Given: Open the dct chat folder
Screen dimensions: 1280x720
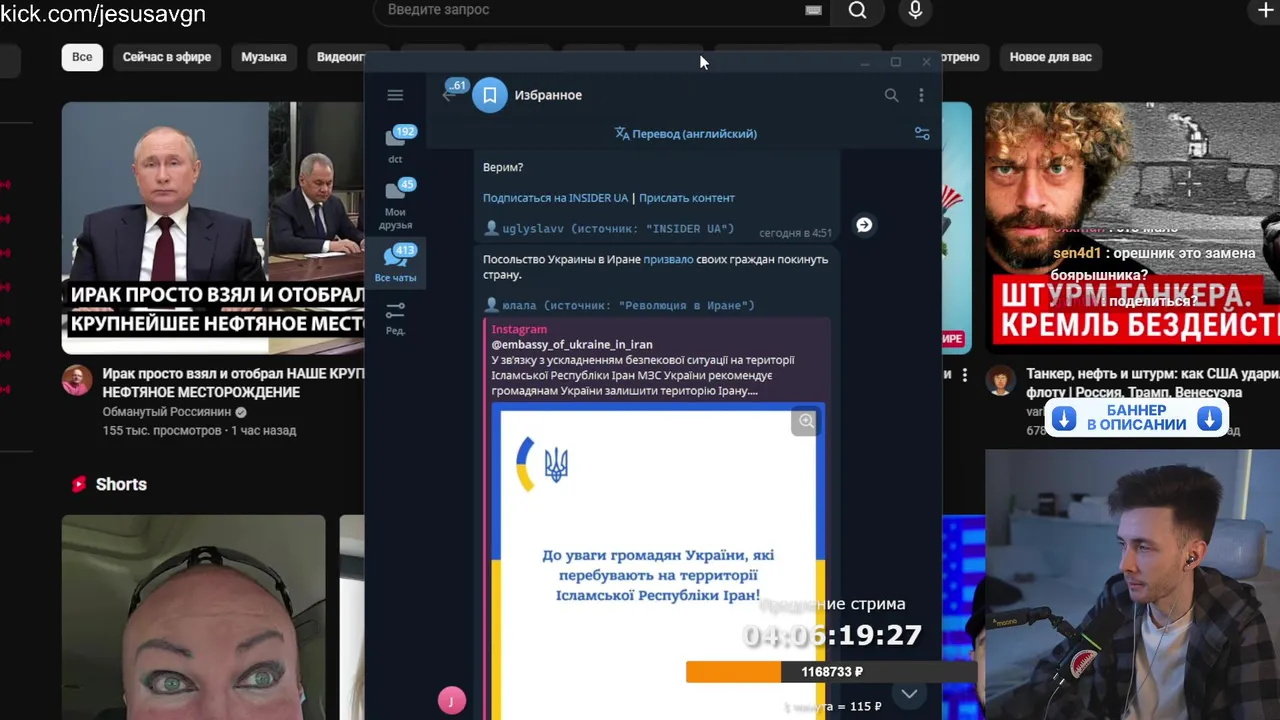Looking at the screenshot, I should (396, 143).
